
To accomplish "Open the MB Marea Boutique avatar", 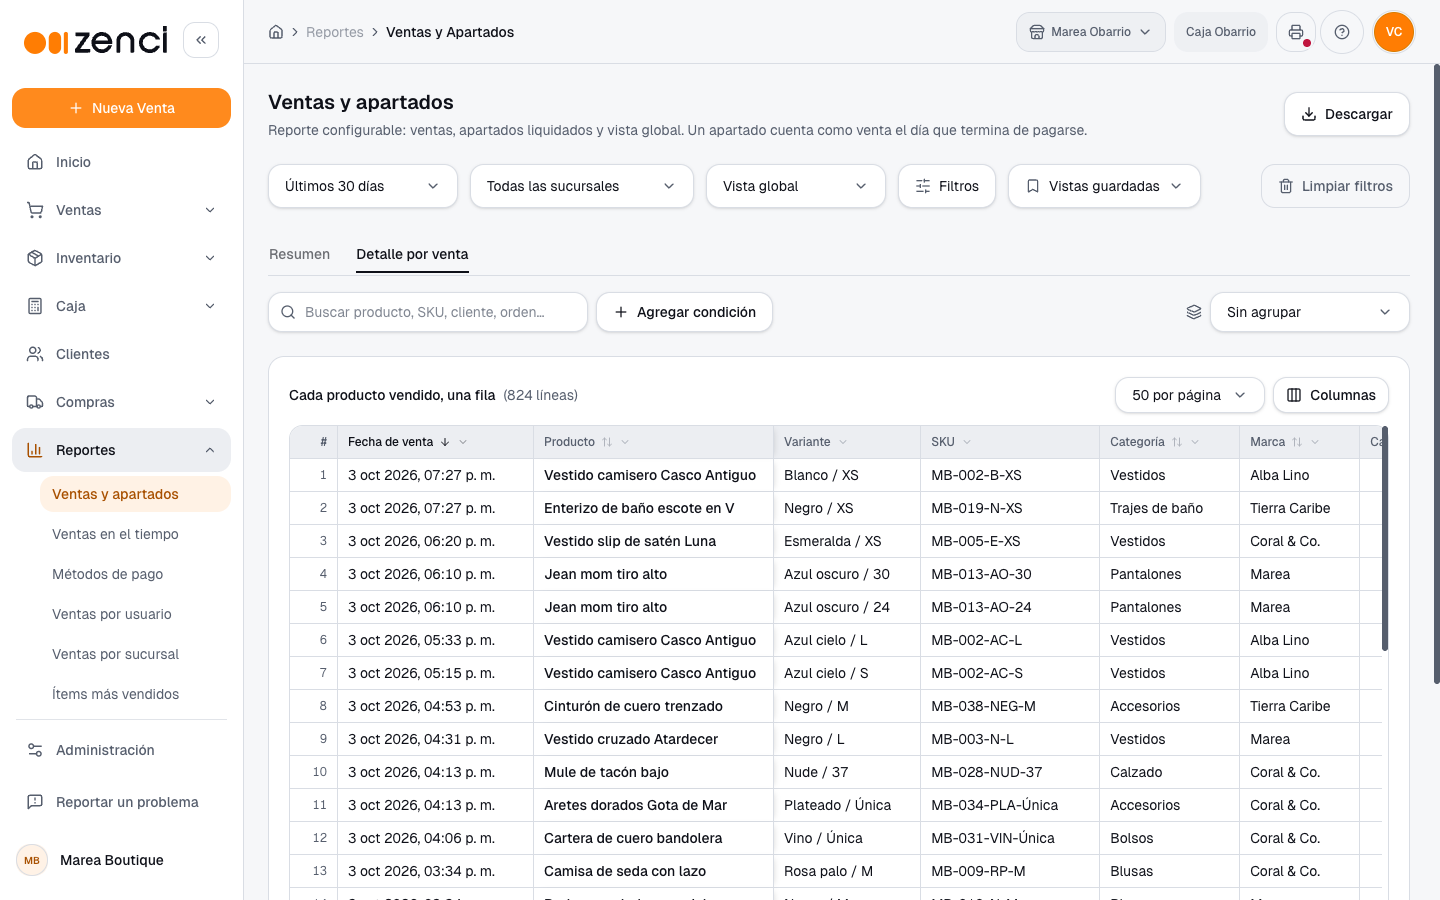I will pos(32,860).
